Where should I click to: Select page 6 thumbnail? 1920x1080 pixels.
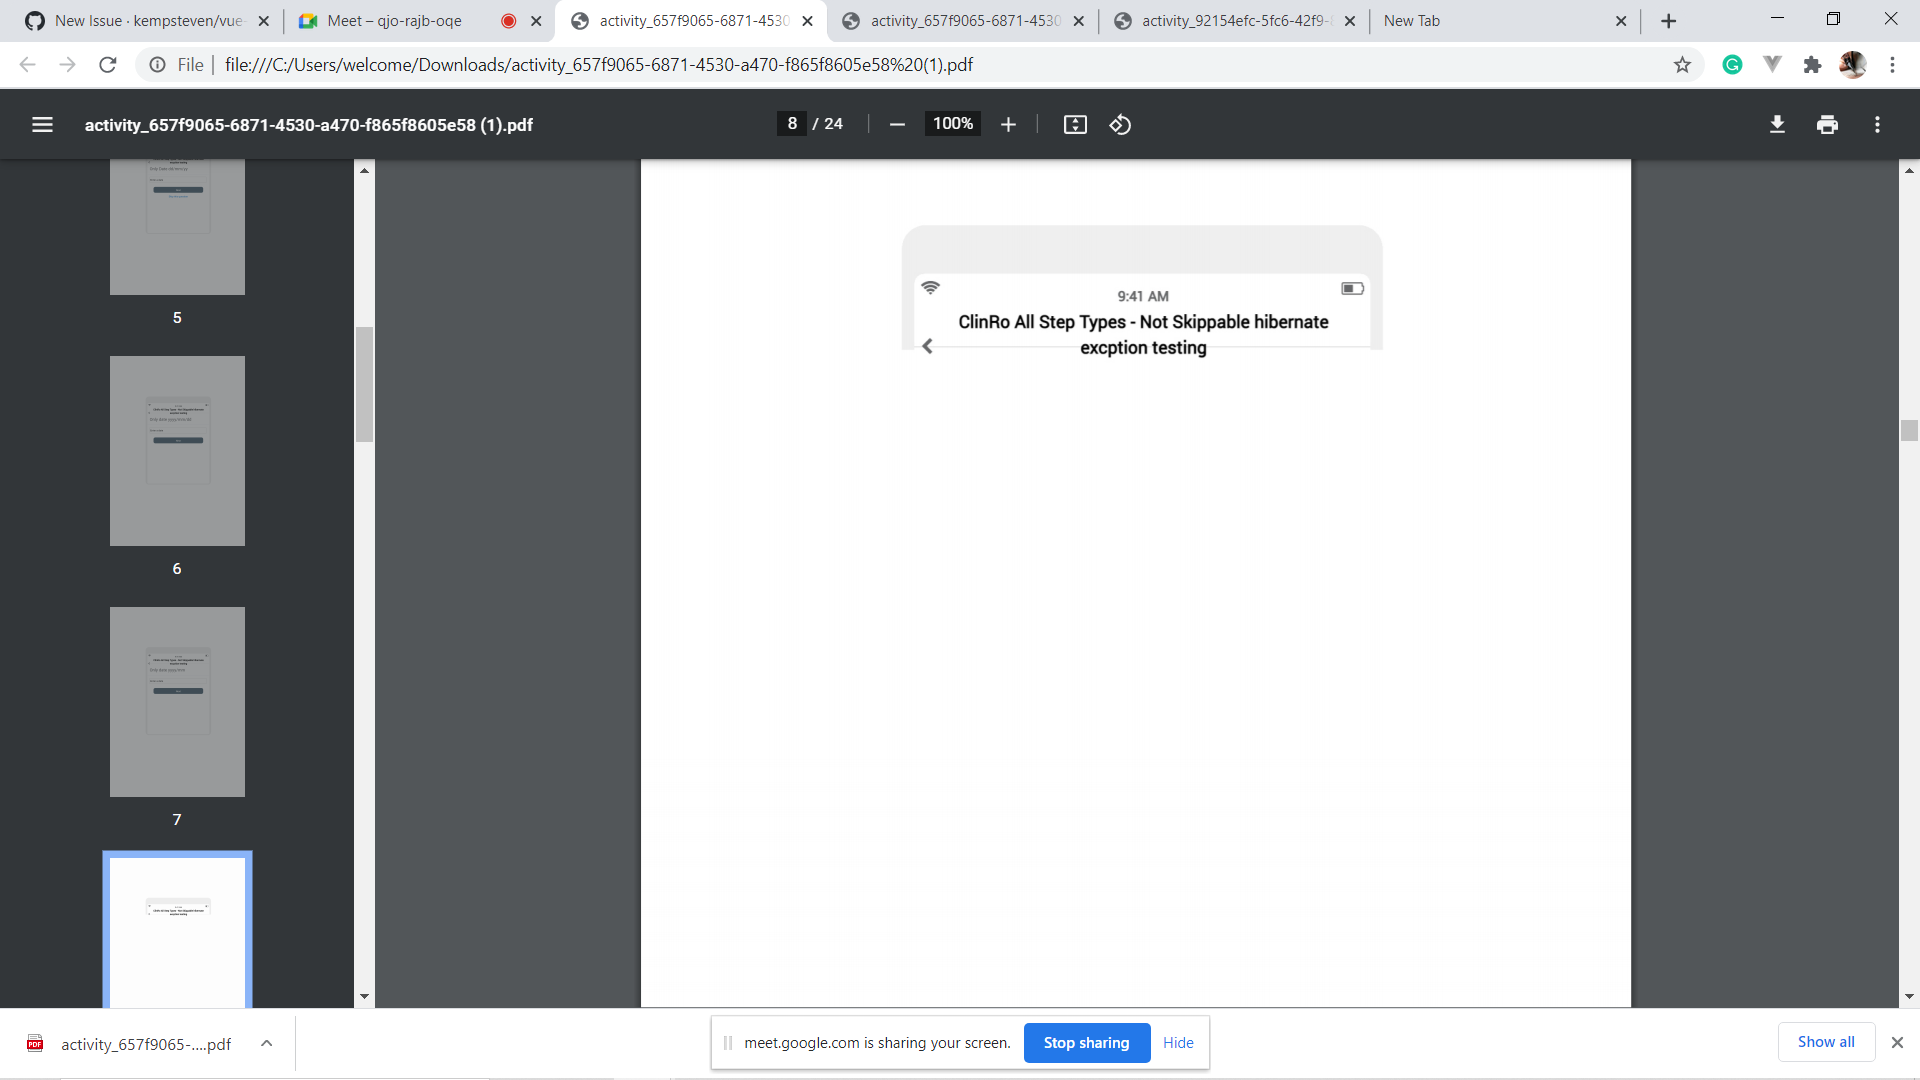[x=177, y=451]
